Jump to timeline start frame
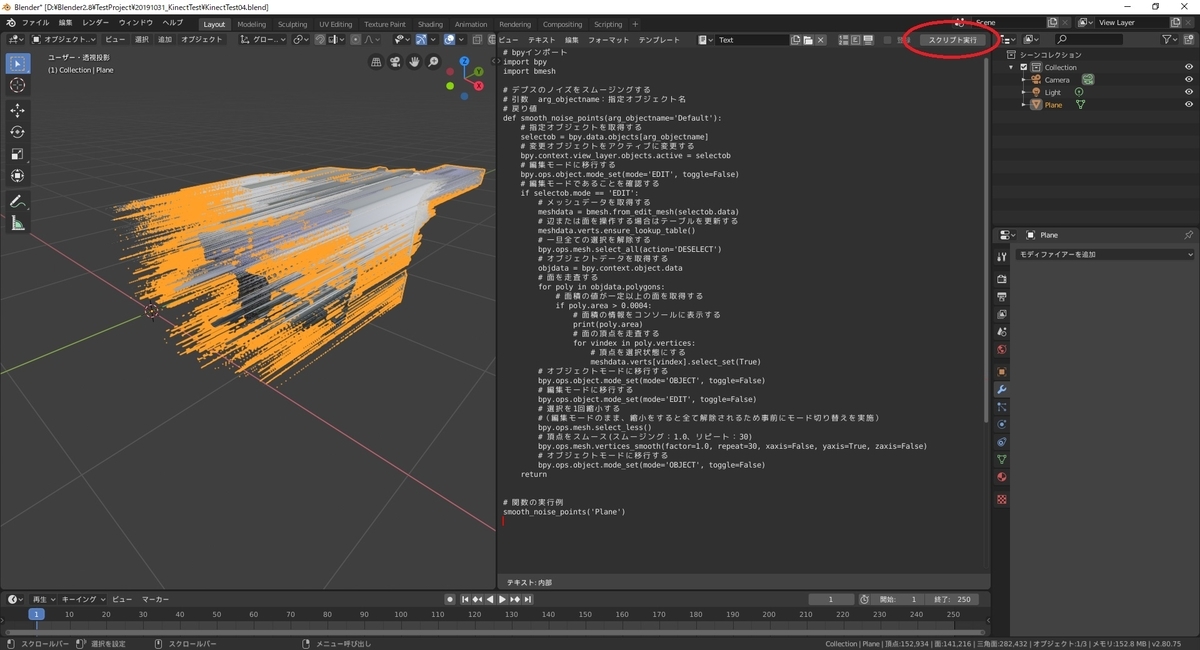Image resolution: width=1200 pixels, height=650 pixels. [x=465, y=599]
